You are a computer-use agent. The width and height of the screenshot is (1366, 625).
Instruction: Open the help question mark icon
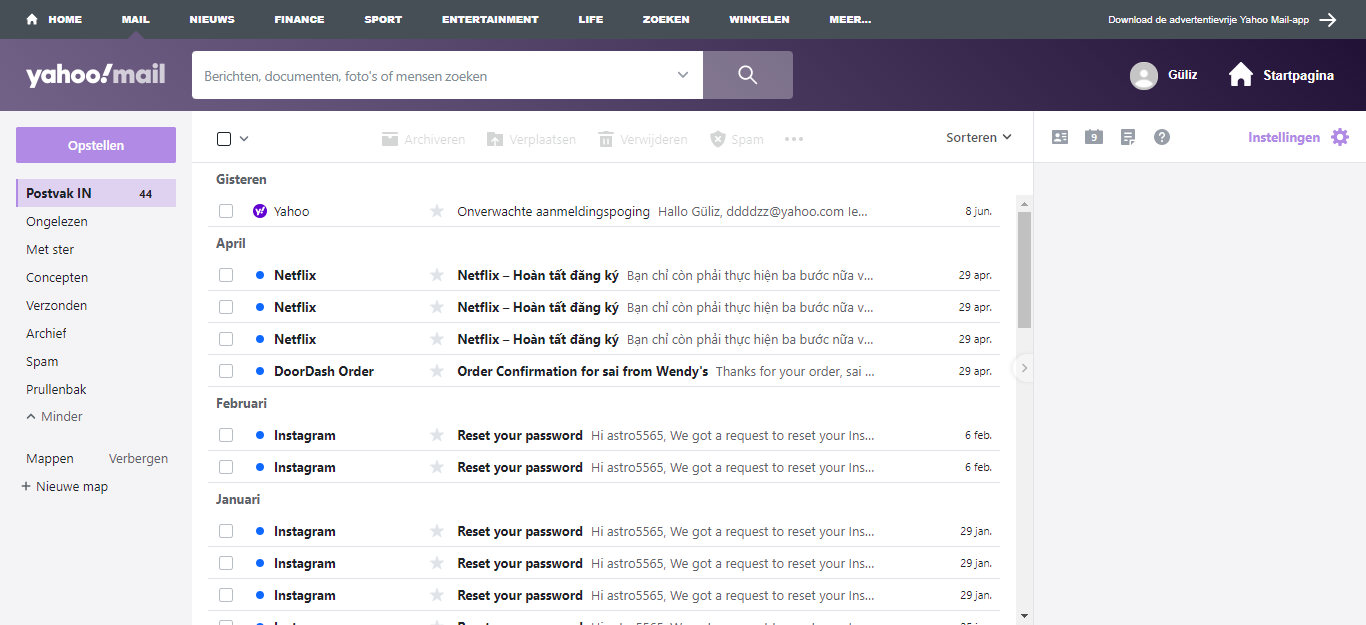(x=1162, y=137)
